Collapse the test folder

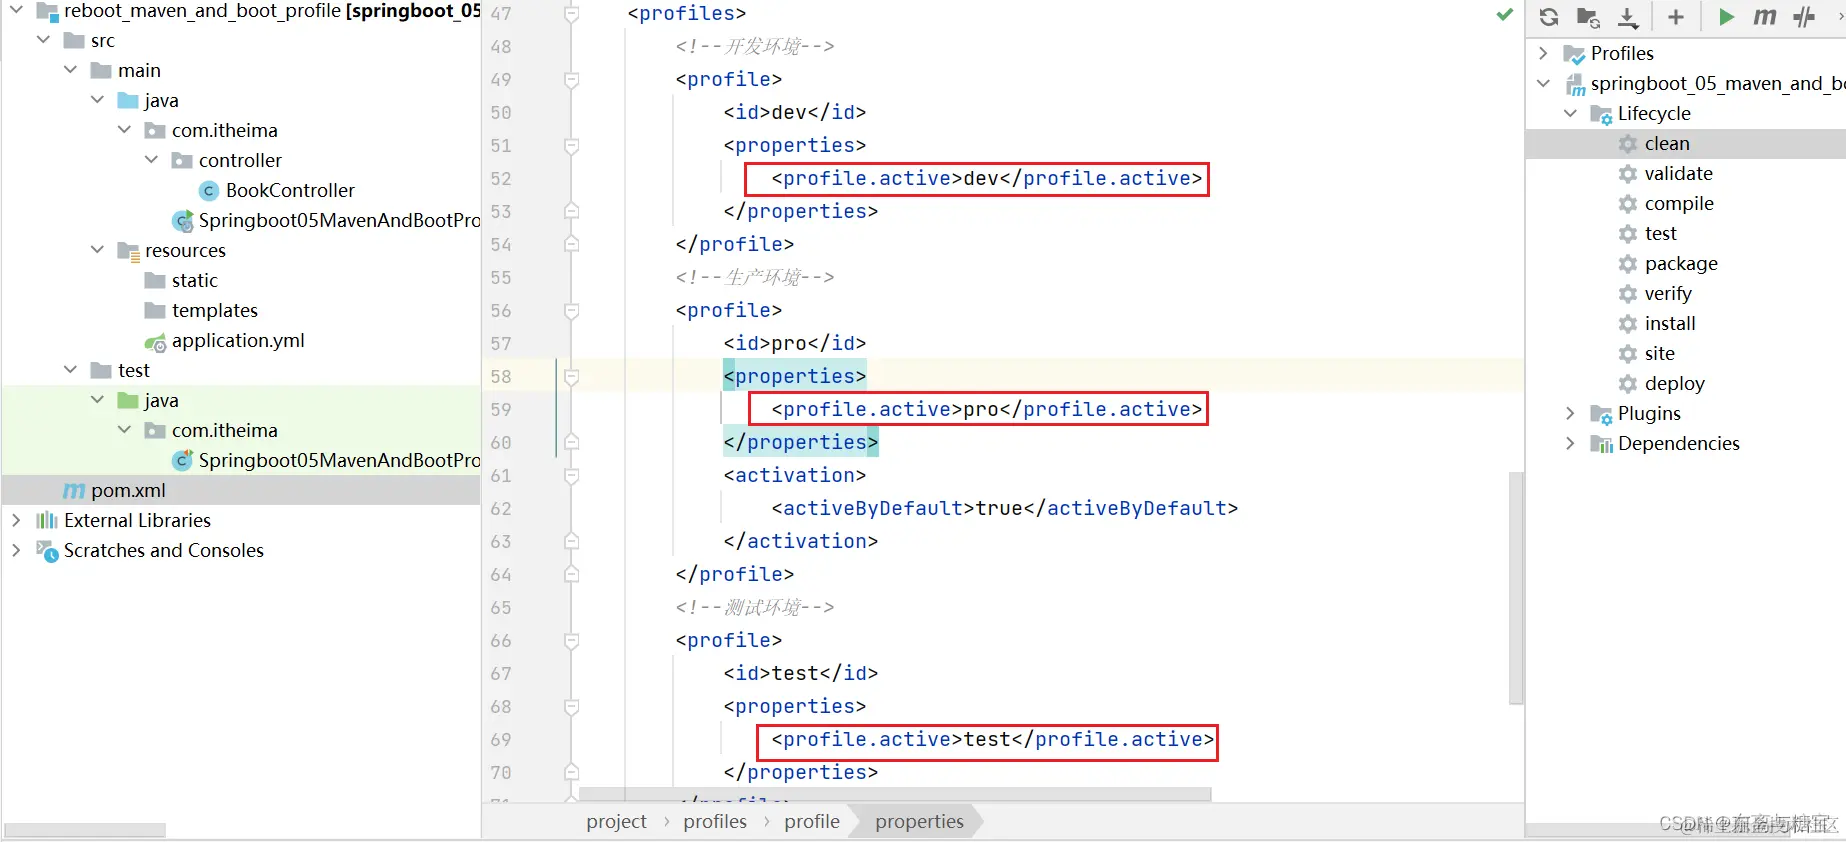point(70,370)
